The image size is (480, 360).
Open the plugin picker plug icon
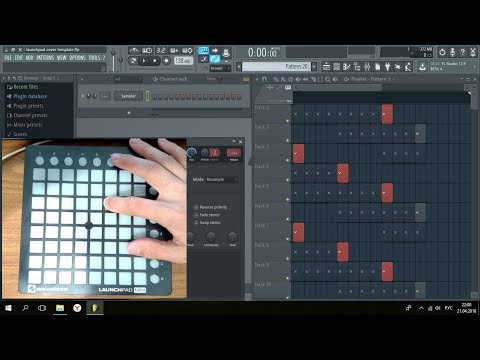pos(387,67)
